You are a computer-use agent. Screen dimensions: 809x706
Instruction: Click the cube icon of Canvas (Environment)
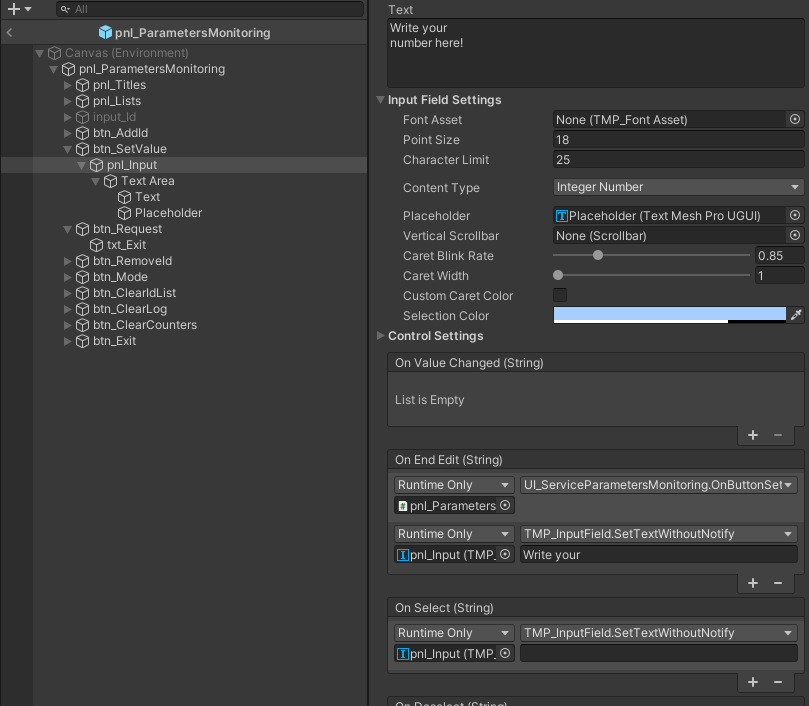point(55,53)
